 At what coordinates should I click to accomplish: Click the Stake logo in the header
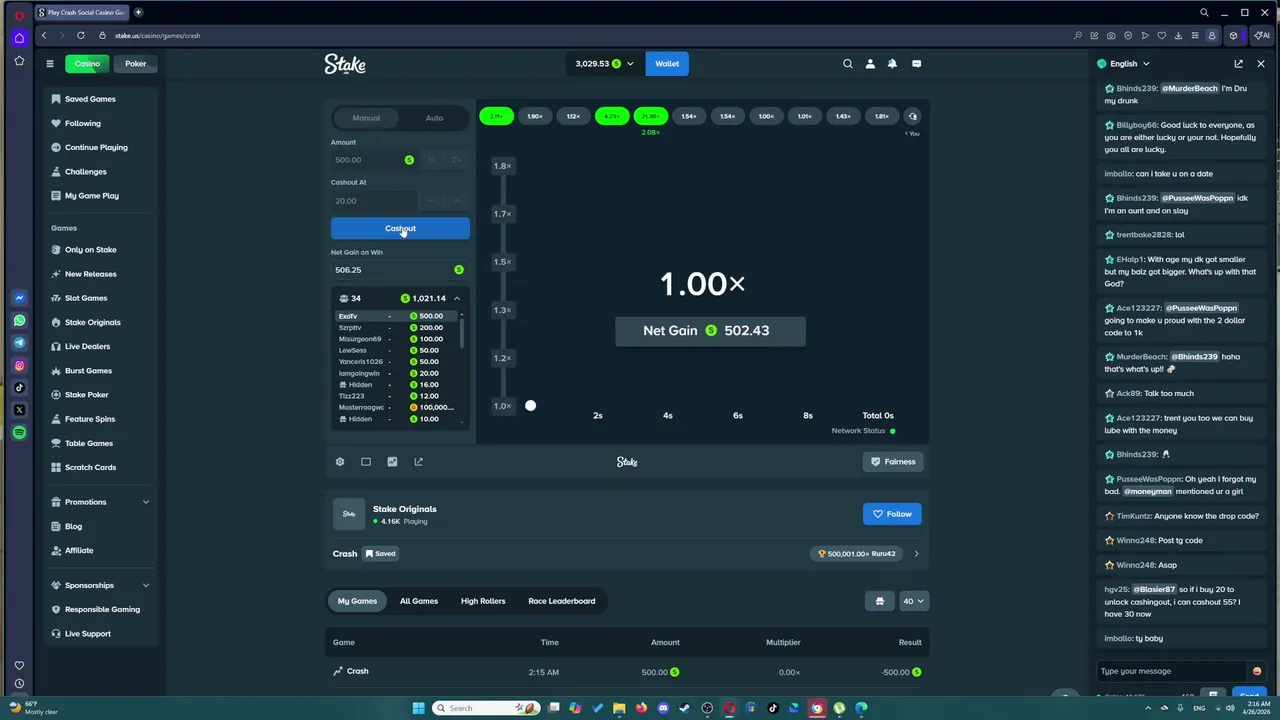(x=345, y=64)
